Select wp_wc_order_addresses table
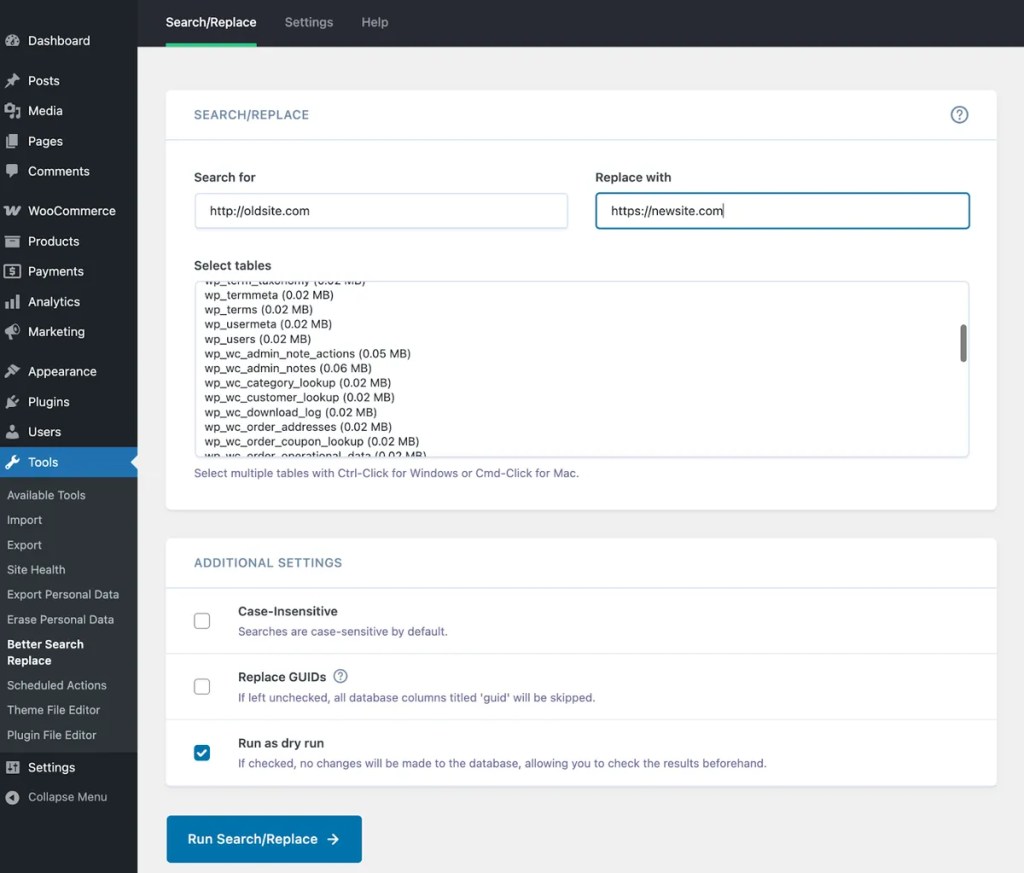Image resolution: width=1024 pixels, height=873 pixels. tap(298, 426)
